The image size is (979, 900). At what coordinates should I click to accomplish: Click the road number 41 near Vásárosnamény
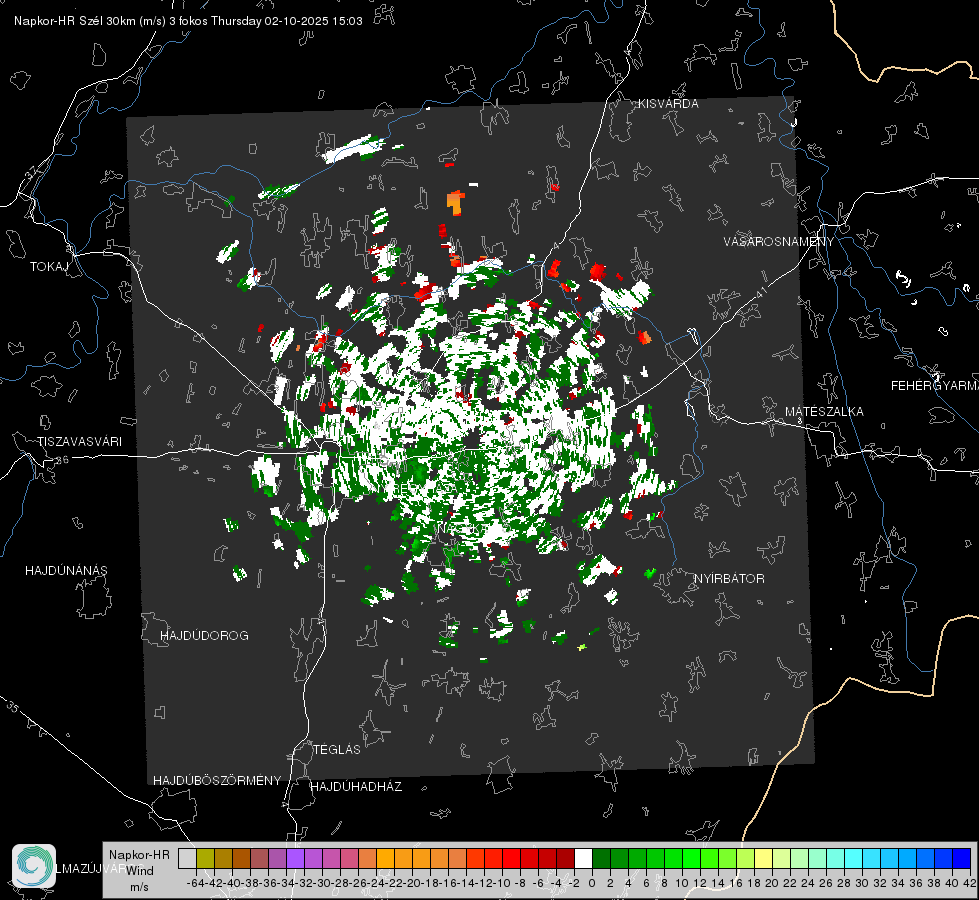[761, 293]
